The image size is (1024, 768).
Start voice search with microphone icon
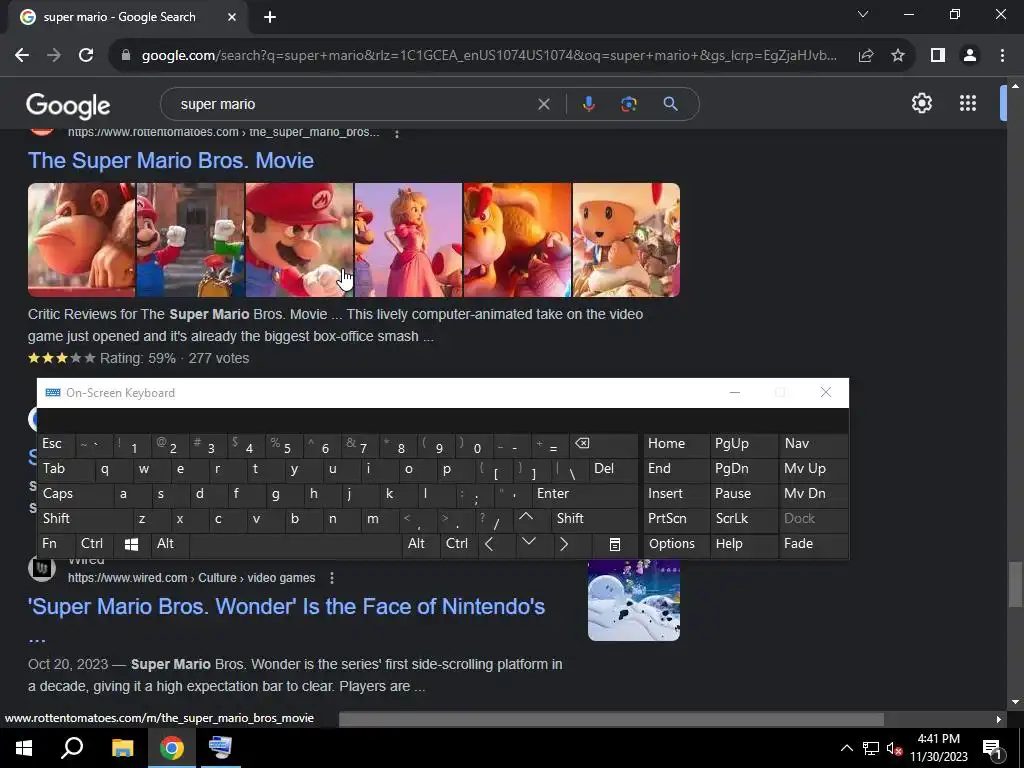click(588, 104)
